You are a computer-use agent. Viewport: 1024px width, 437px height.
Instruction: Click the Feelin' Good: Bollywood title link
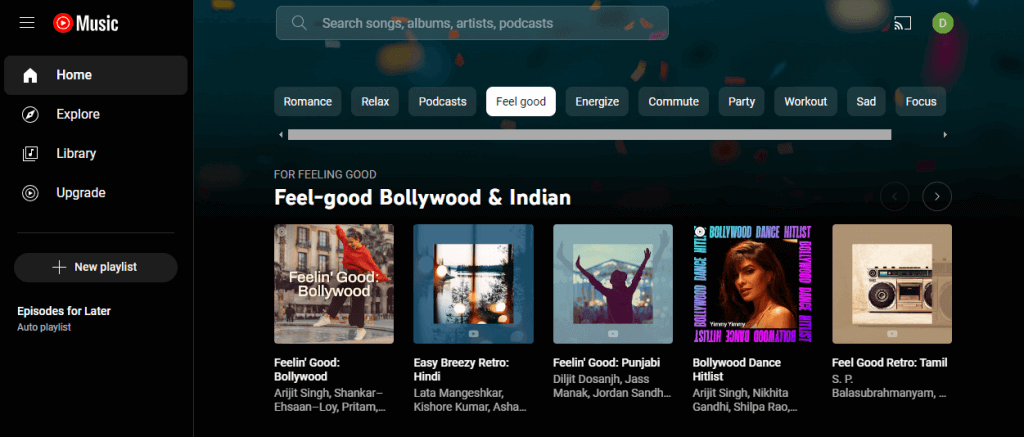pos(307,370)
